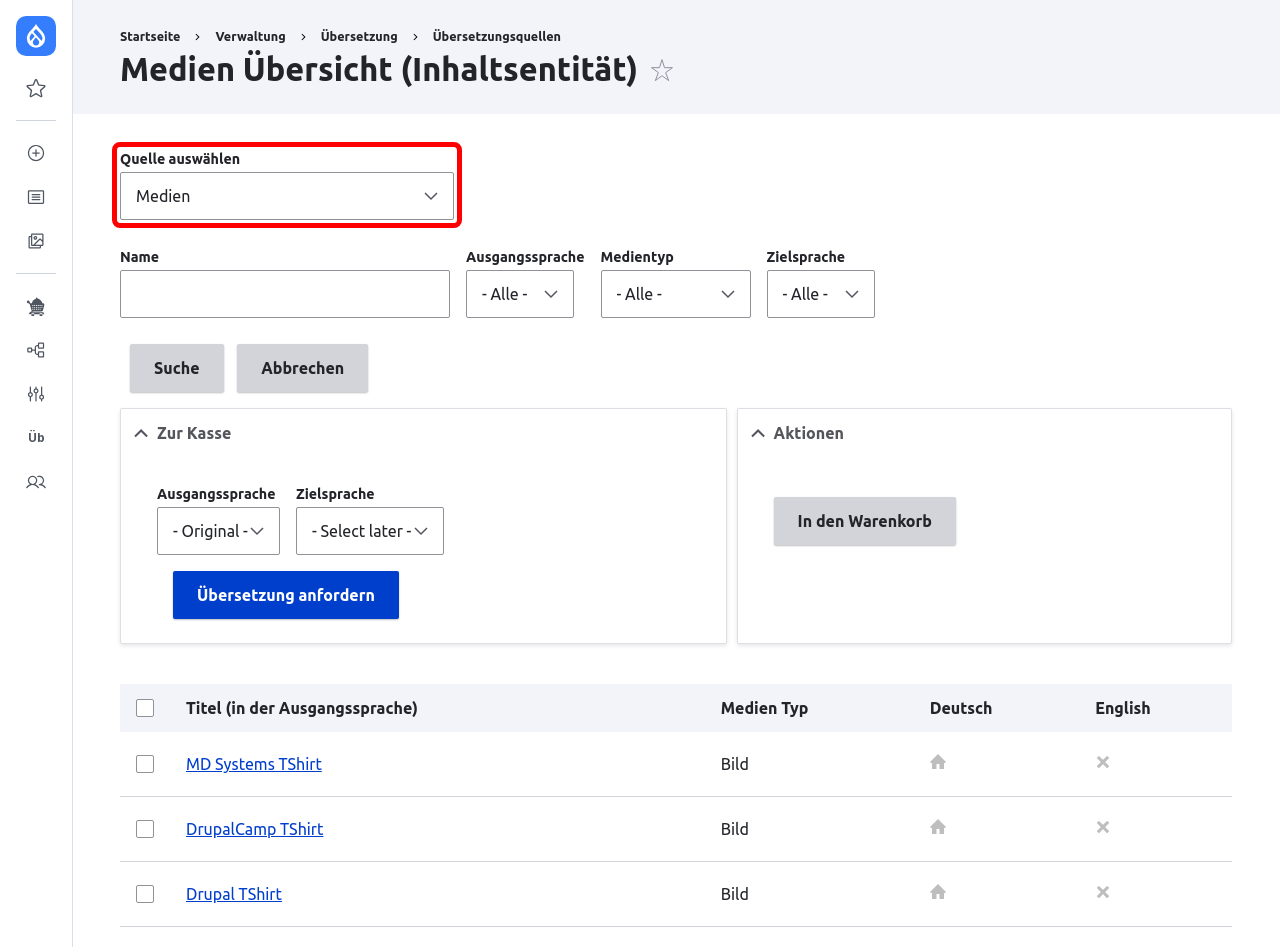Click Deutsch home icon for Drupal TShirt
Image resolution: width=1280 pixels, height=947 pixels.
[x=938, y=892]
